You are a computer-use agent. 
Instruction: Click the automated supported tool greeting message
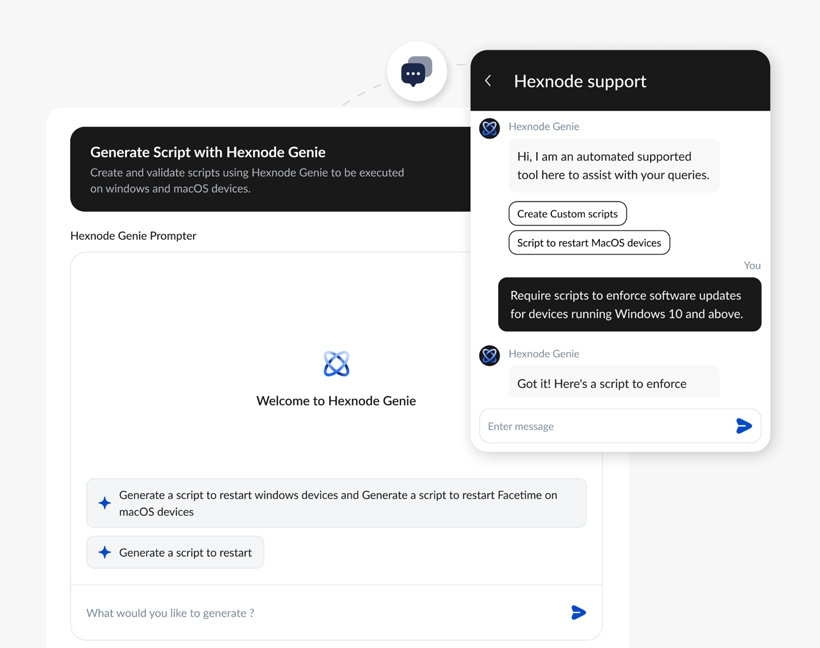[614, 165]
